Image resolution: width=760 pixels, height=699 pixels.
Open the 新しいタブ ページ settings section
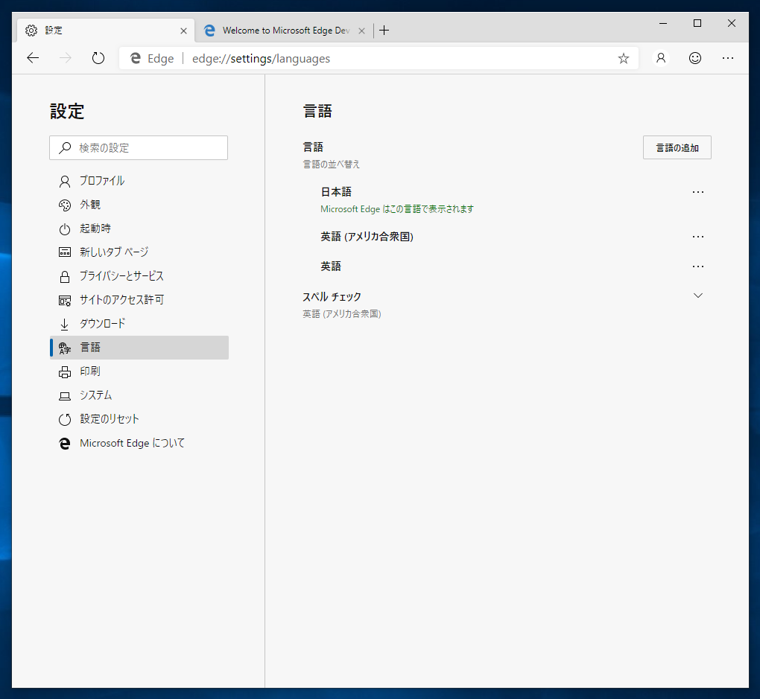pyautogui.click(x=139, y=252)
